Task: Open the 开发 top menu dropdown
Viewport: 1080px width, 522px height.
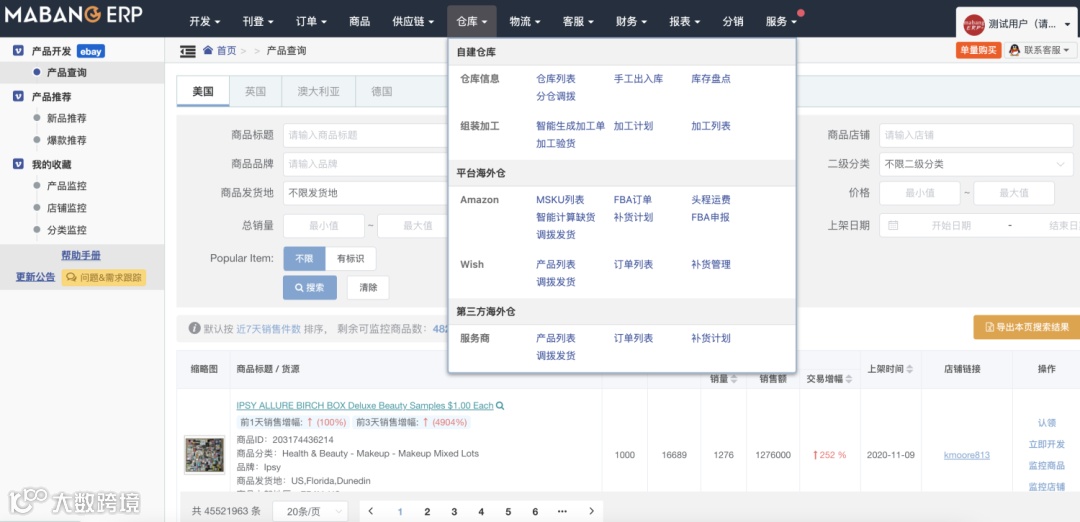Action: (205, 21)
